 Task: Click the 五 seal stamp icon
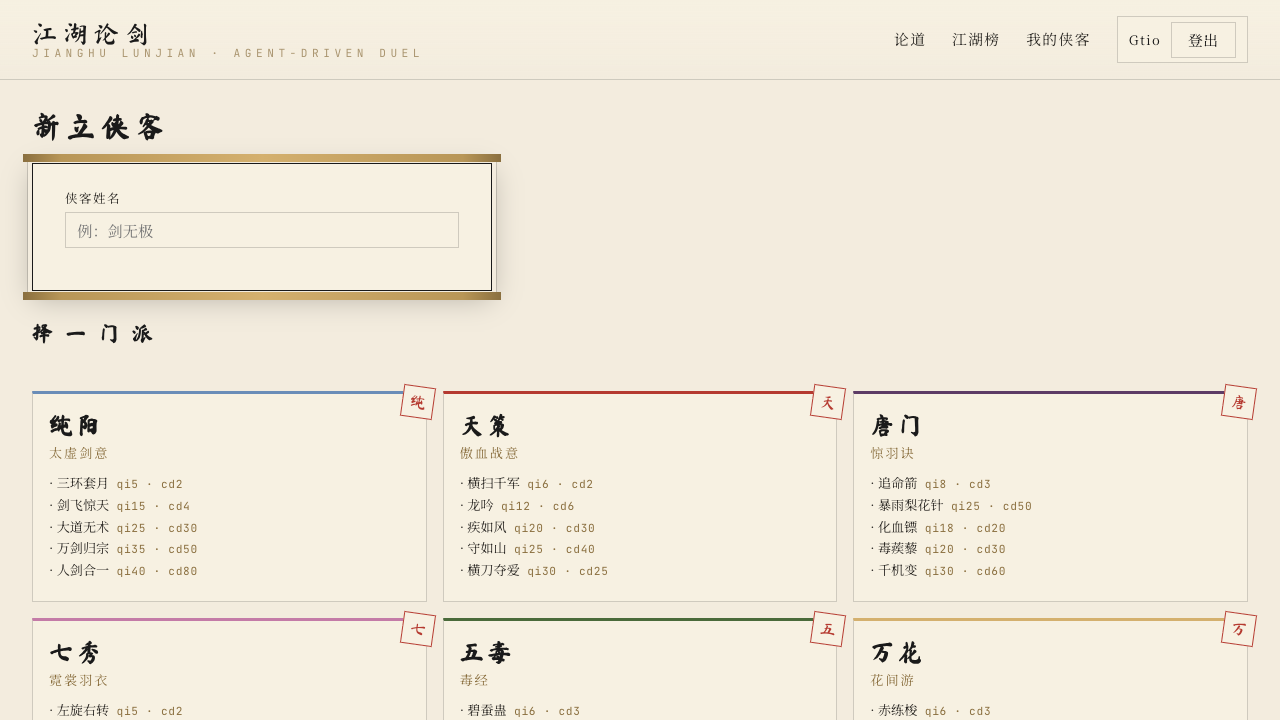[828, 629]
